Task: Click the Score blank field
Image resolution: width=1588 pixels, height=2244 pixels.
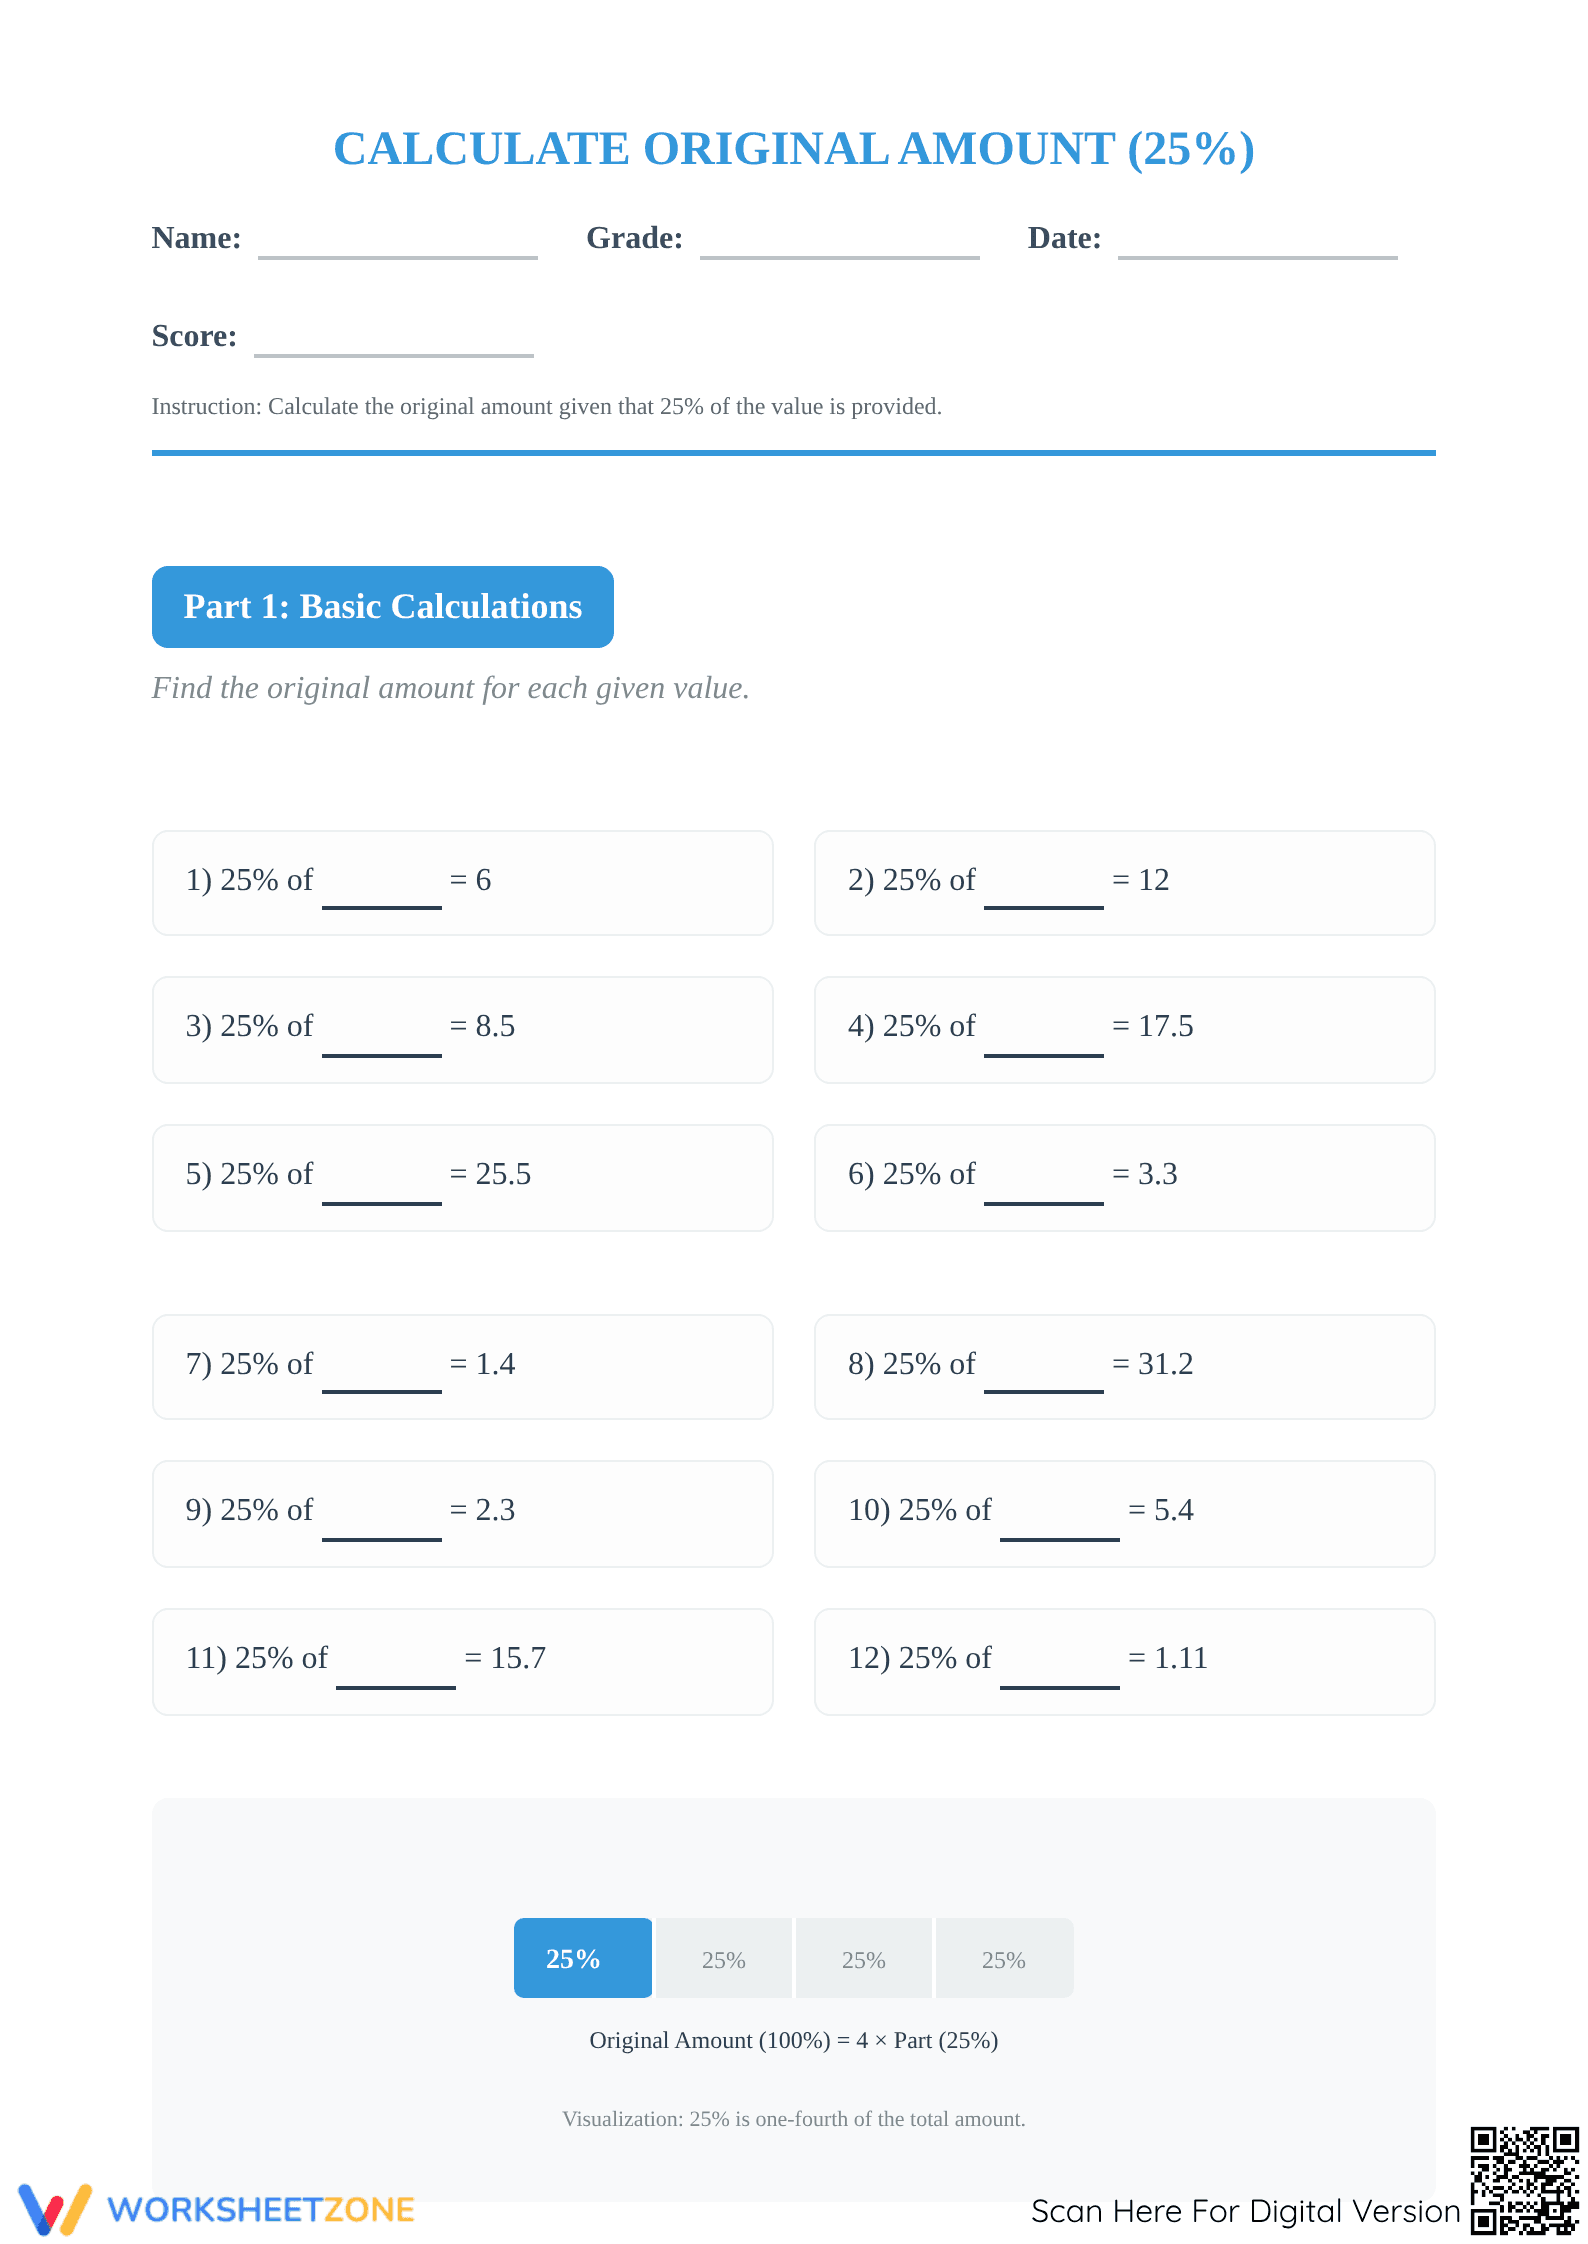Action: click(x=394, y=341)
